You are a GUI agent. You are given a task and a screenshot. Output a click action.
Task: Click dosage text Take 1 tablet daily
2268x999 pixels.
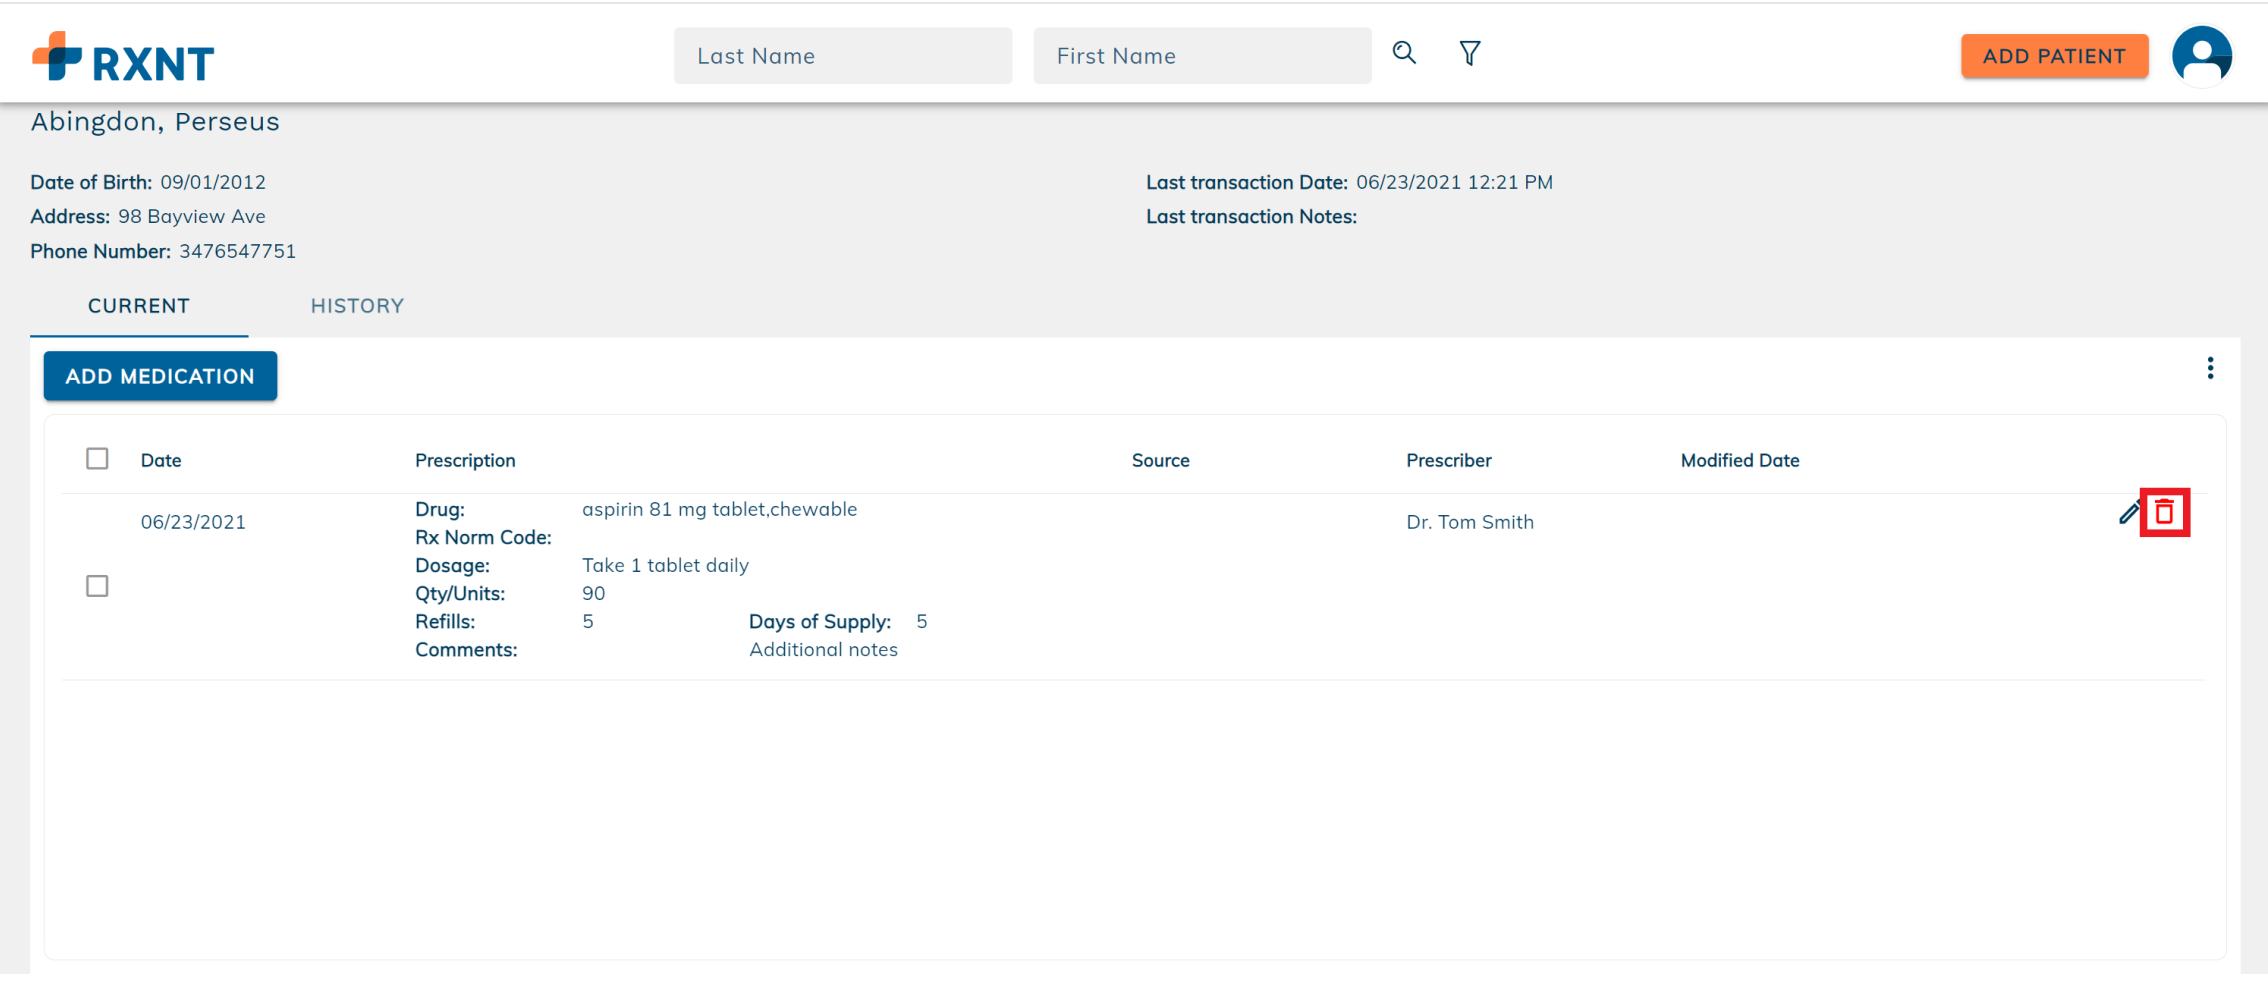[x=665, y=565]
